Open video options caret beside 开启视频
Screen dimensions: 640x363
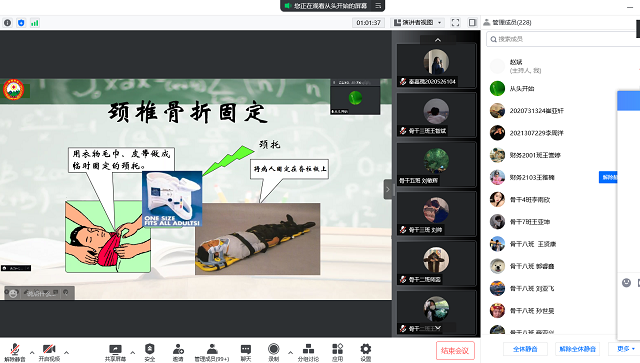click(67, 352)
